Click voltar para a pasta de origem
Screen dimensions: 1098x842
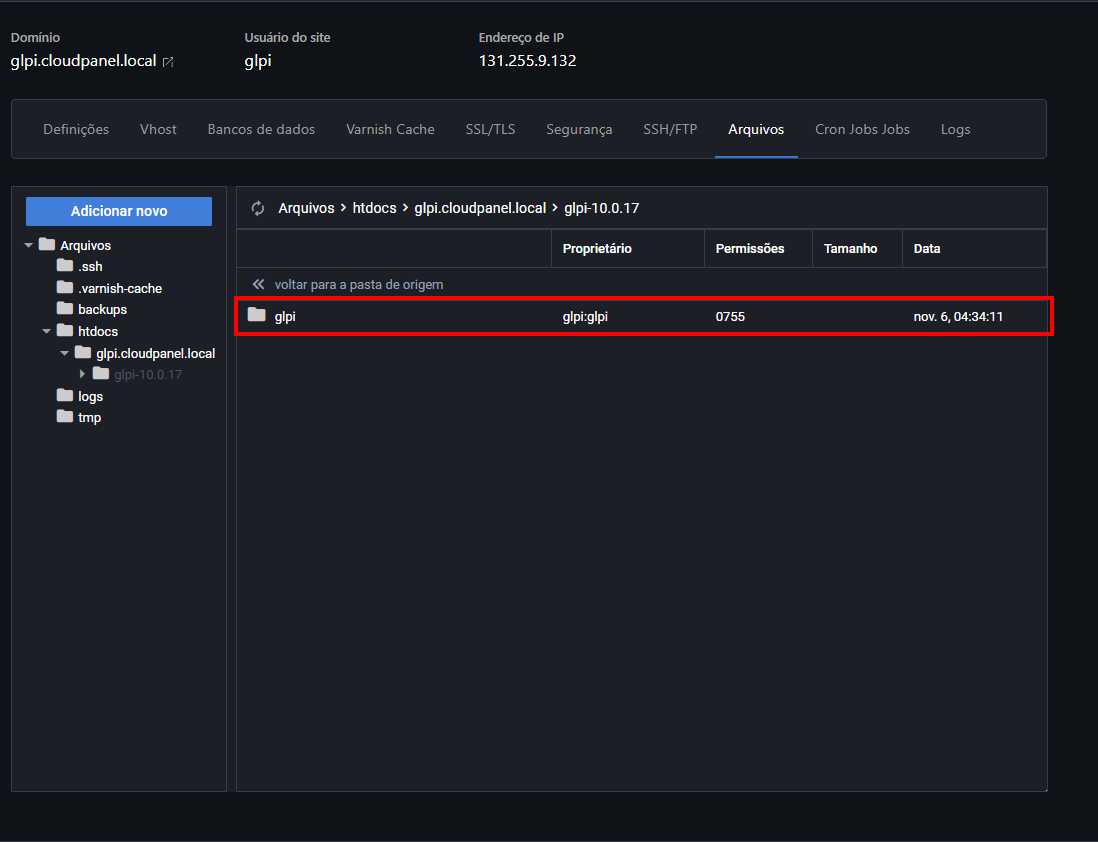[358, 284]
